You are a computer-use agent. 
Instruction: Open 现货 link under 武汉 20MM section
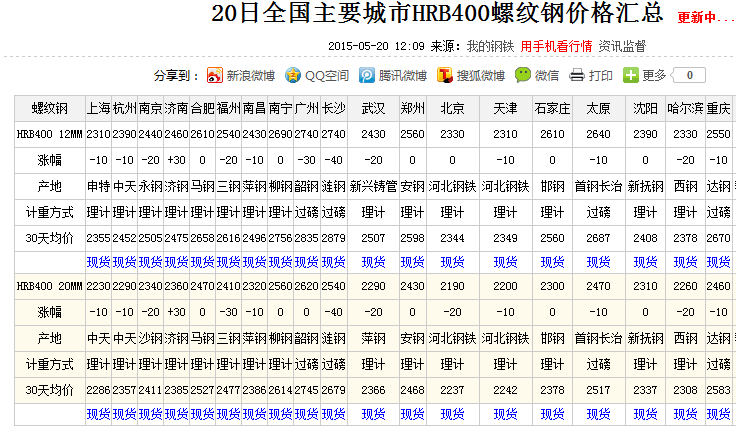[x=373, y=414]
